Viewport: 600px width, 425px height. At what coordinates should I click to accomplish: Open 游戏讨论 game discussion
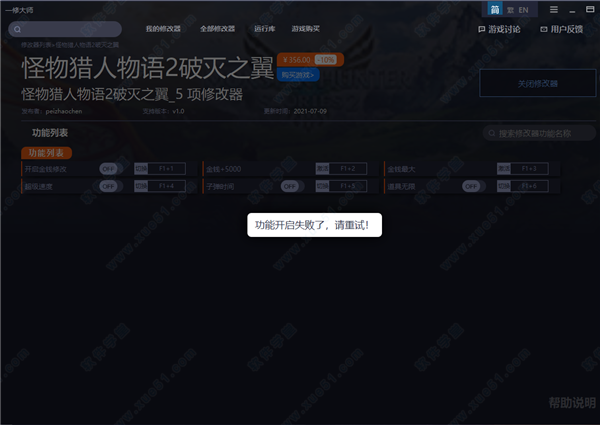[499, 29]
